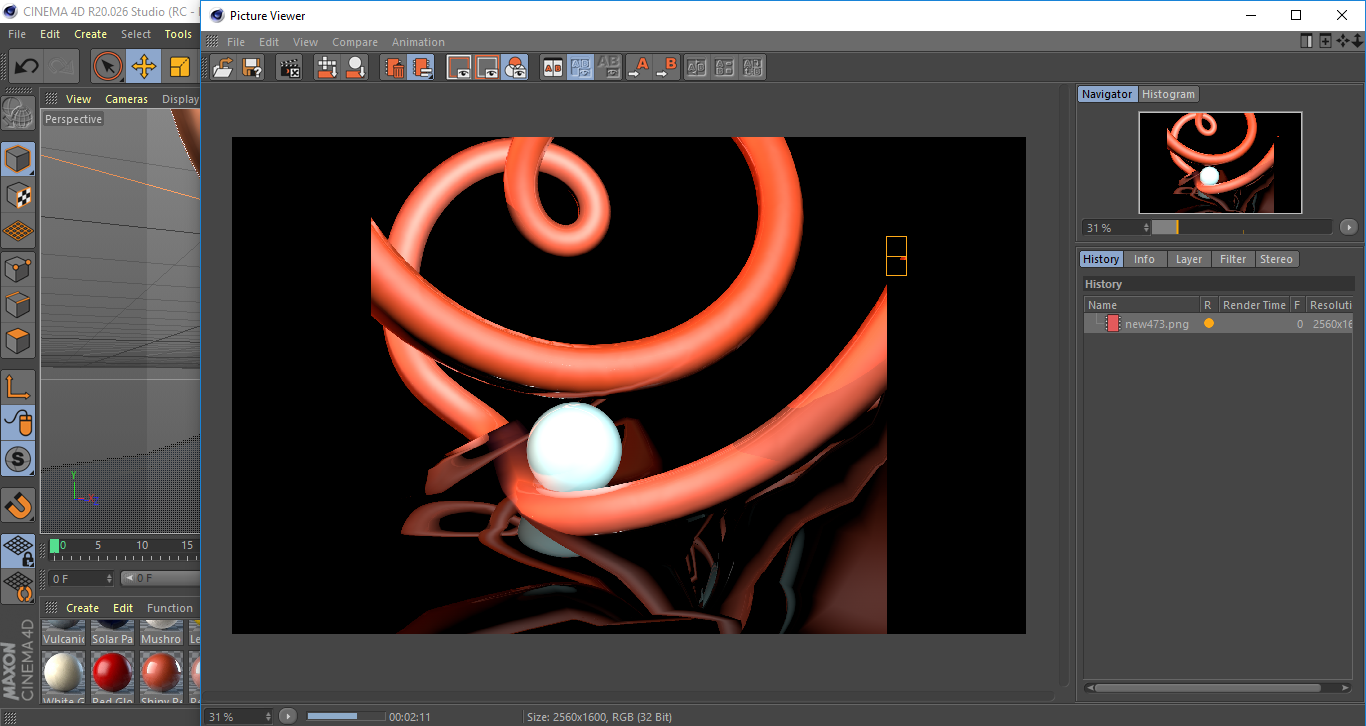
Task: Click the grid with padlock icon
Action: pos(18,550)
